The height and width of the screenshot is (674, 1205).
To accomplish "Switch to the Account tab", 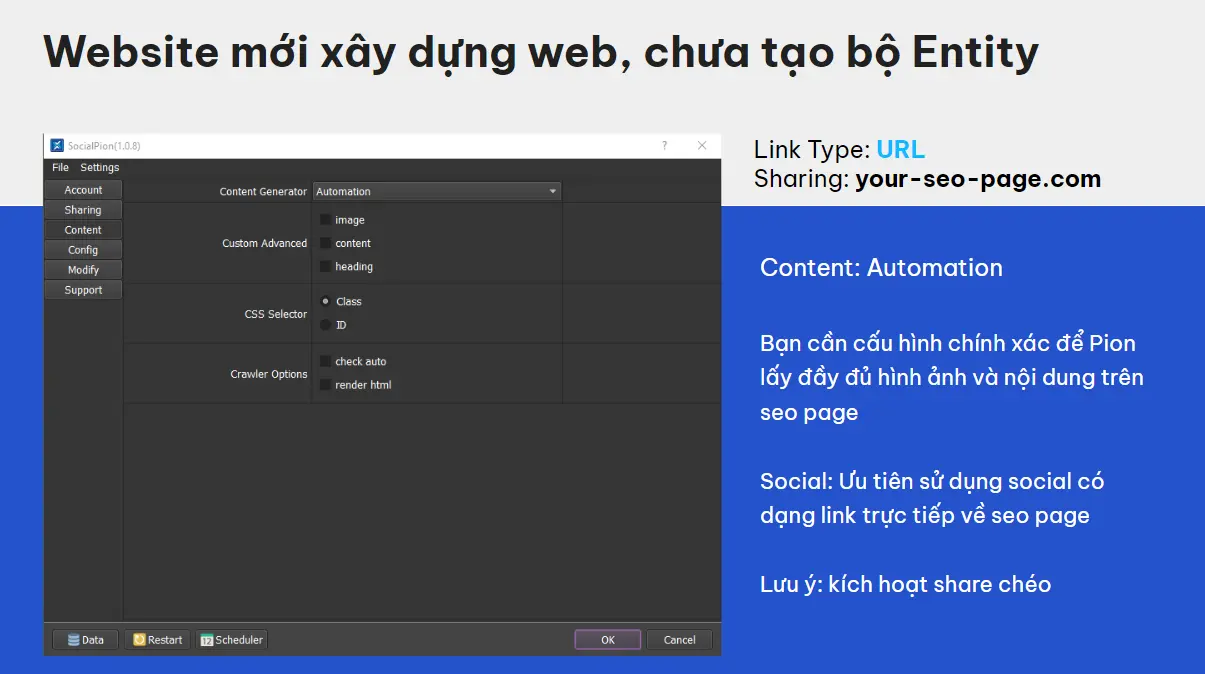I will pos(84,190).
